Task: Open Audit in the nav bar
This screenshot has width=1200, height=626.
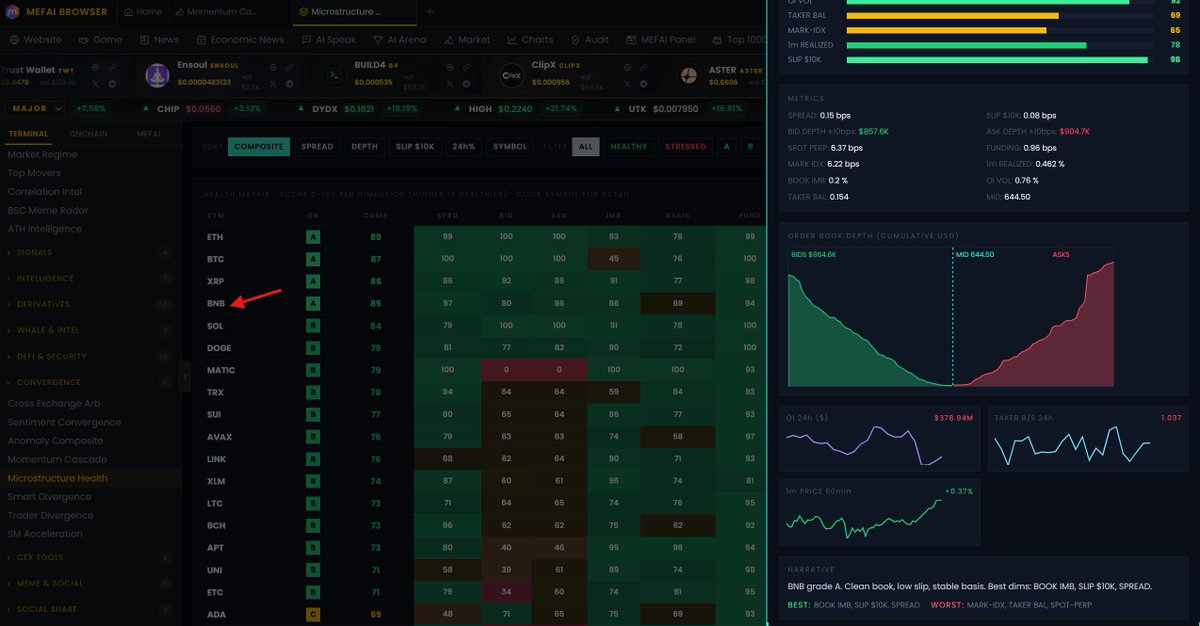Action: click(590, 40)
